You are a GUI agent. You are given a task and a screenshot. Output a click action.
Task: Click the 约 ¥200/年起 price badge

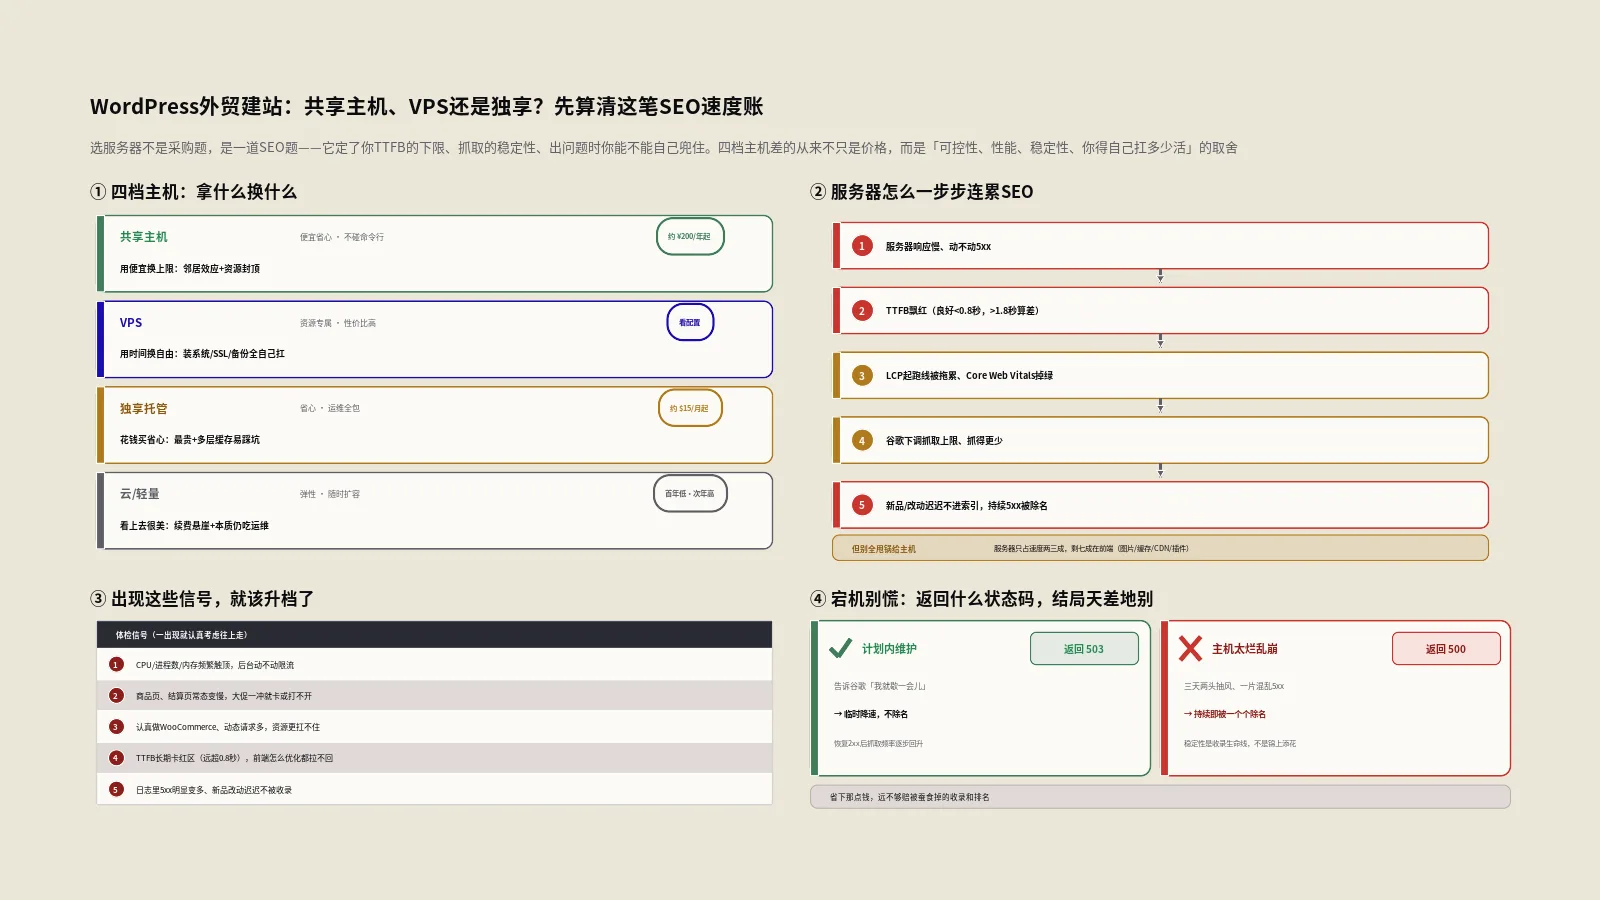coord(690,236)
